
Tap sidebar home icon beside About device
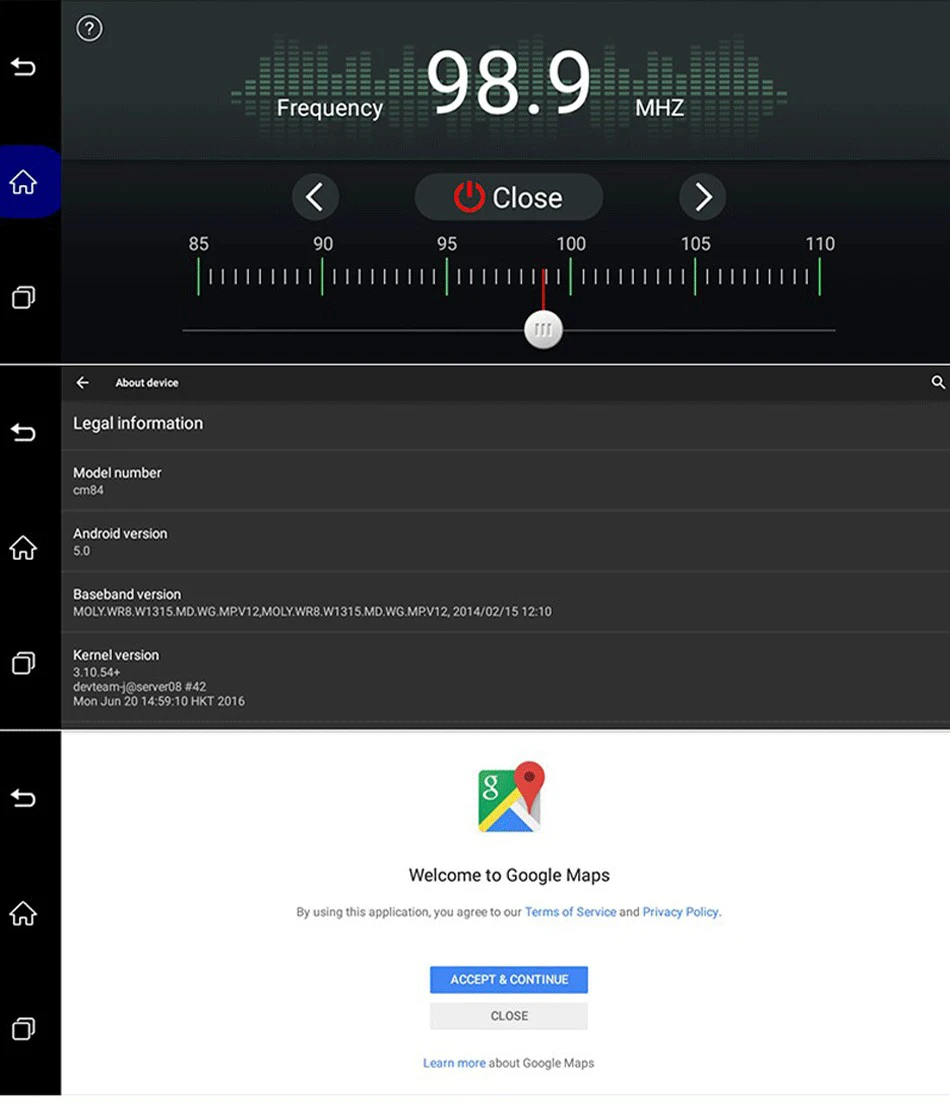click(x=23, y=547)
